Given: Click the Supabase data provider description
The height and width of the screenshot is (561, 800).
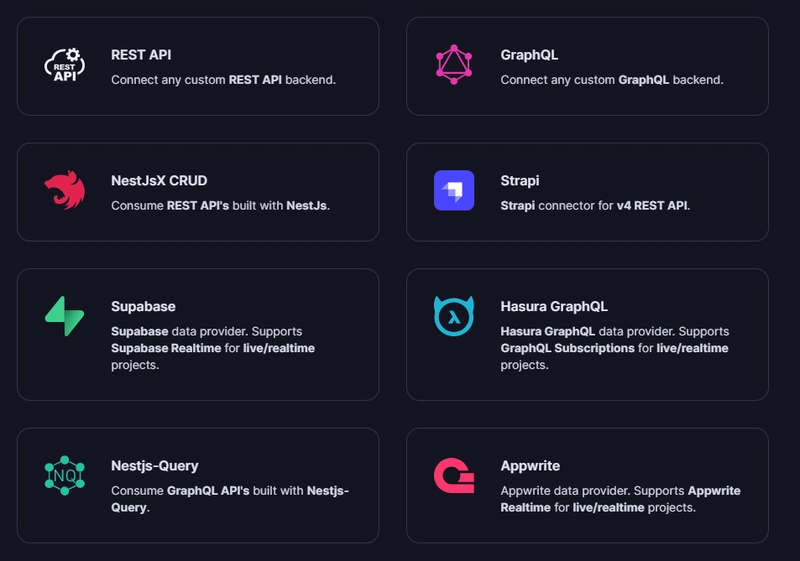Looking at the screenshot, I should (213, 348).
